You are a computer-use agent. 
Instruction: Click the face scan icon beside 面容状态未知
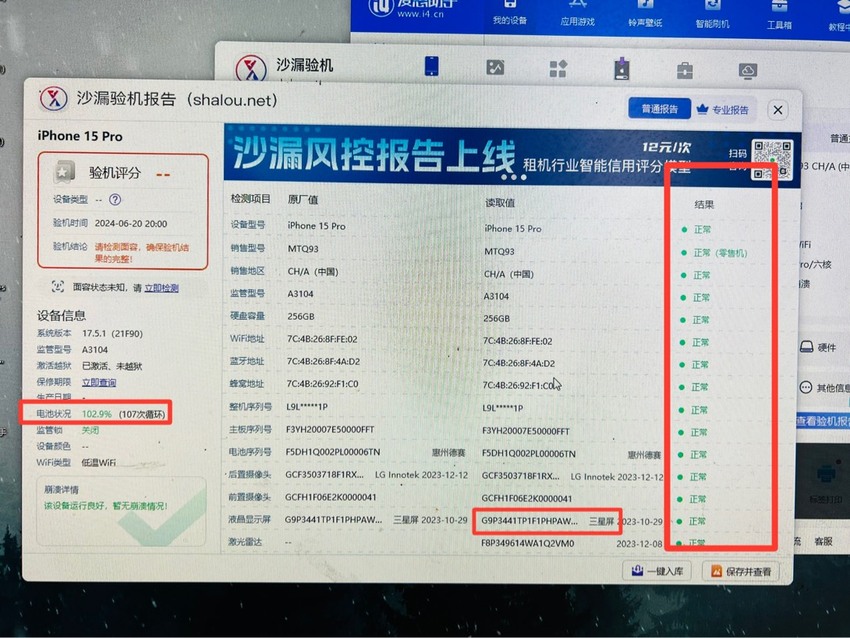click(x=57, y=286)
